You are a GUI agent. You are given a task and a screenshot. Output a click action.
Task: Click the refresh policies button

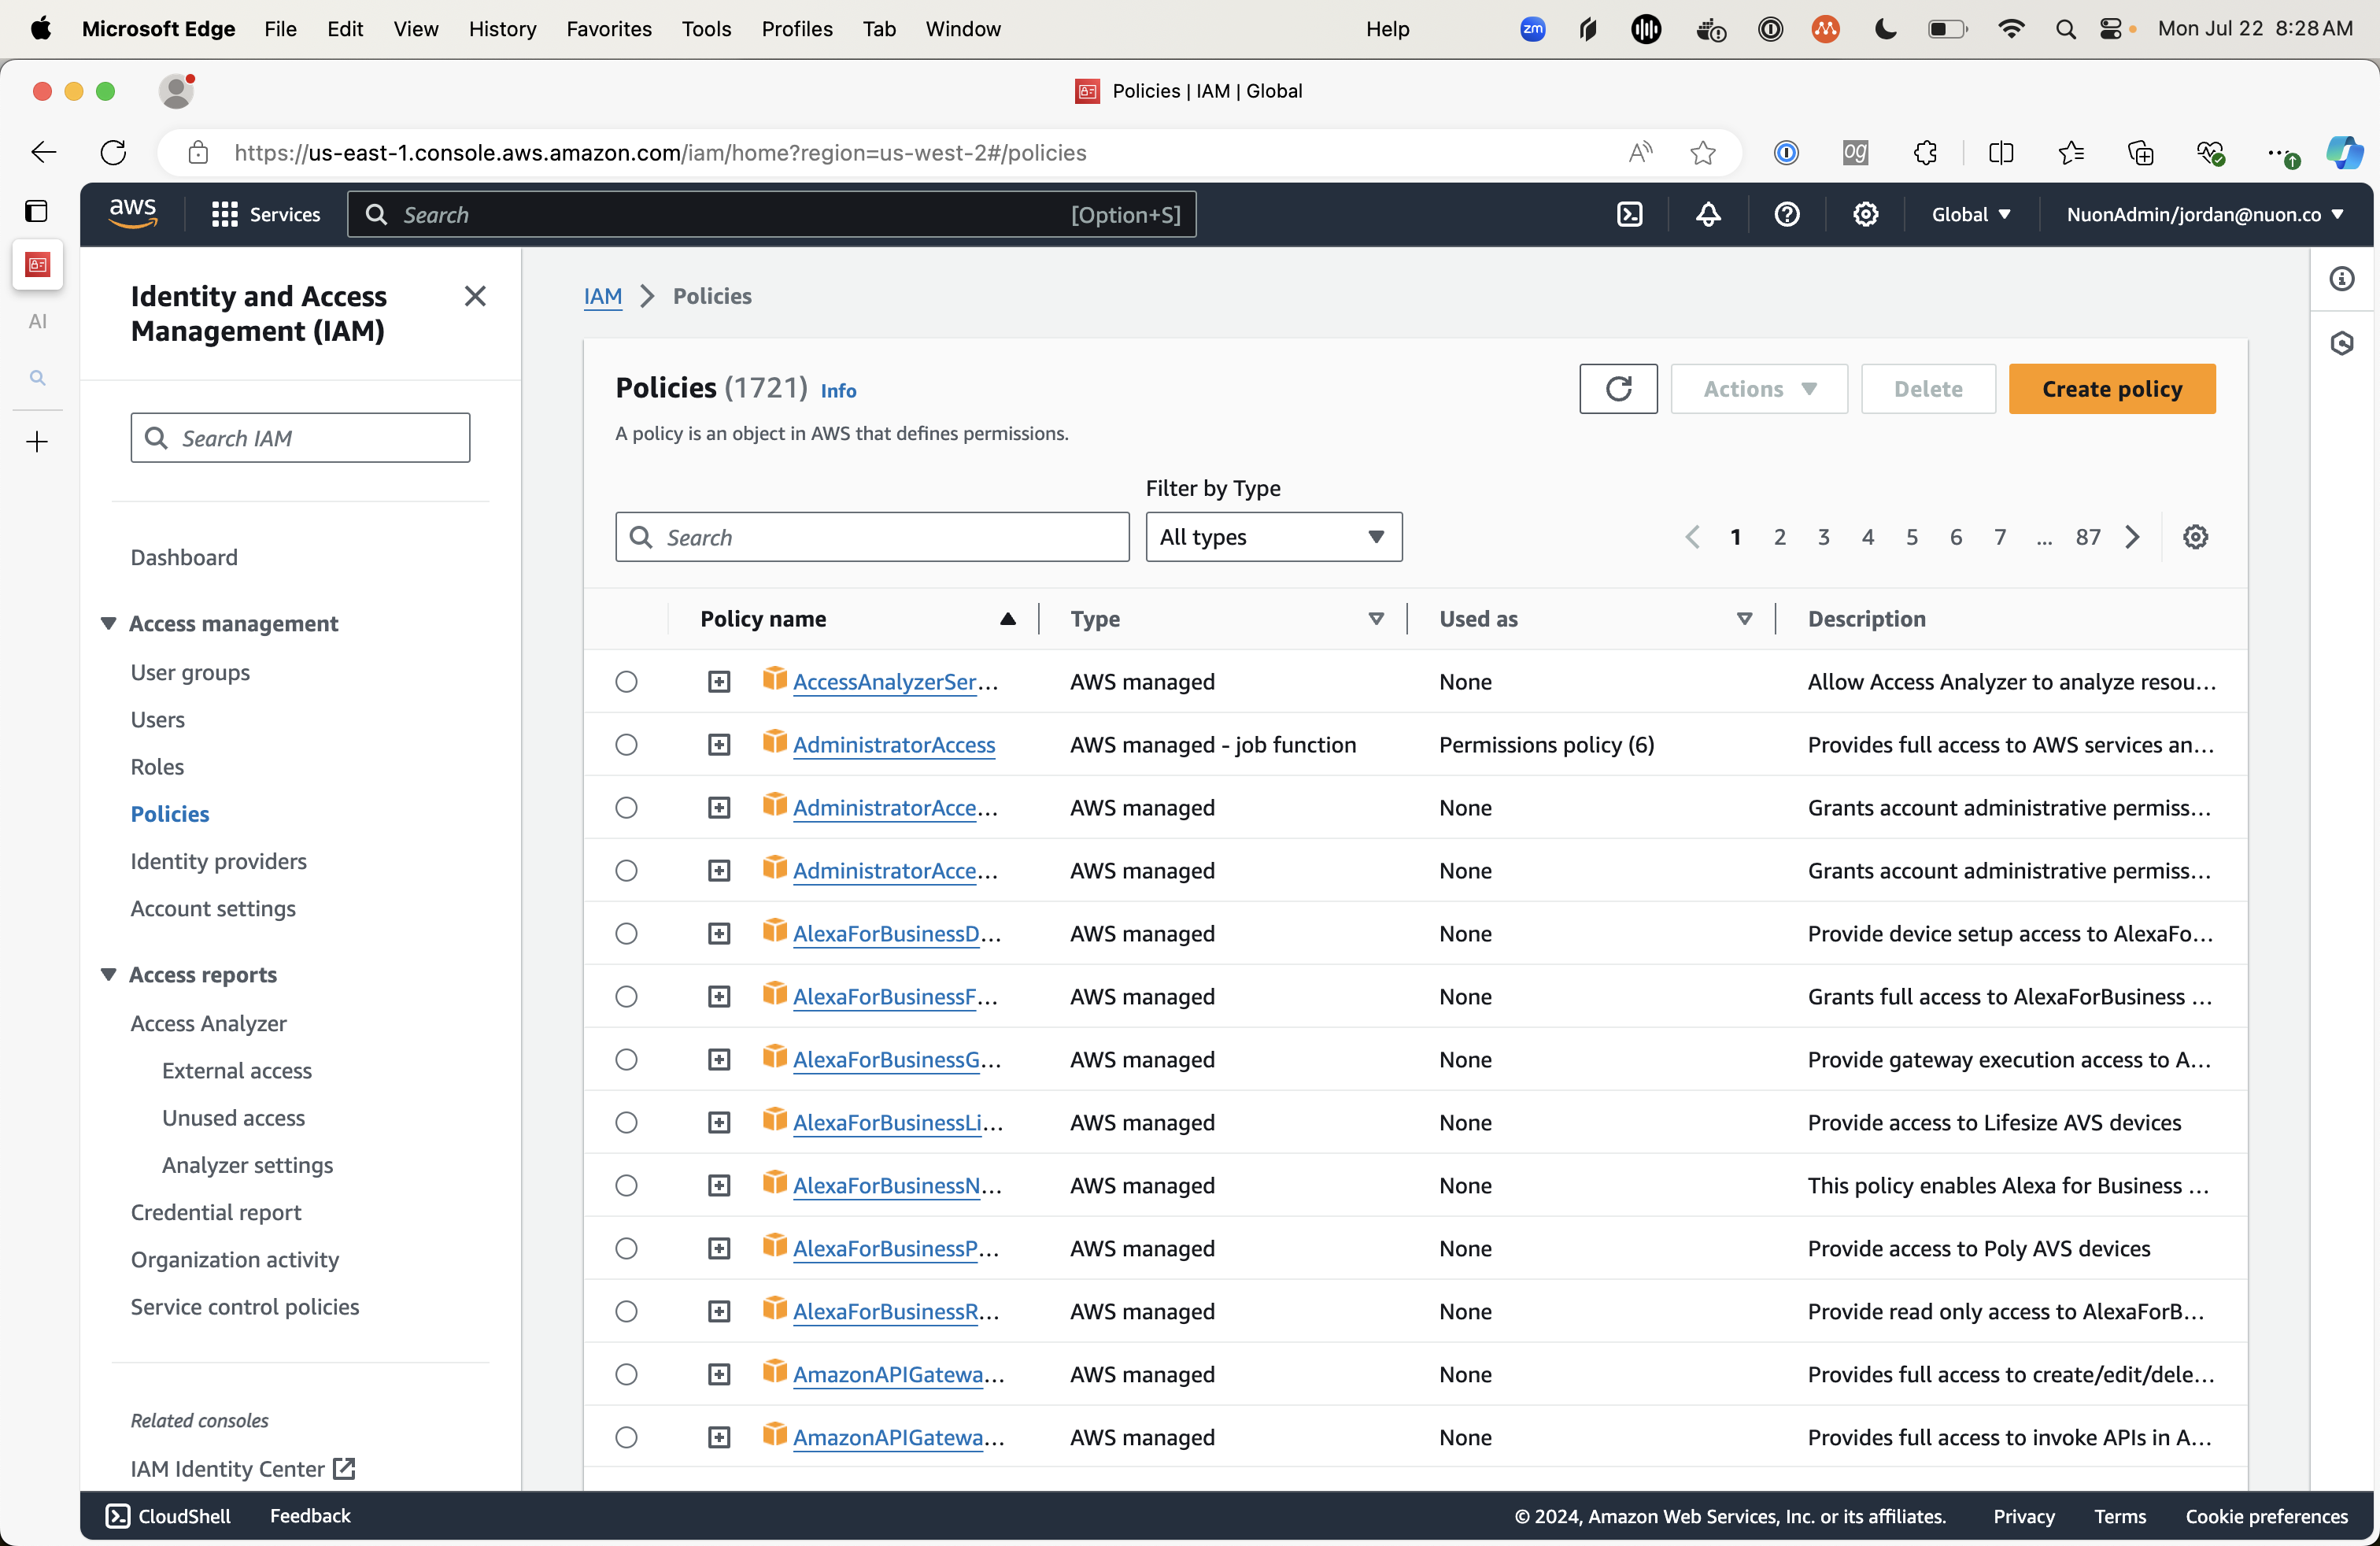[1617, 389]
